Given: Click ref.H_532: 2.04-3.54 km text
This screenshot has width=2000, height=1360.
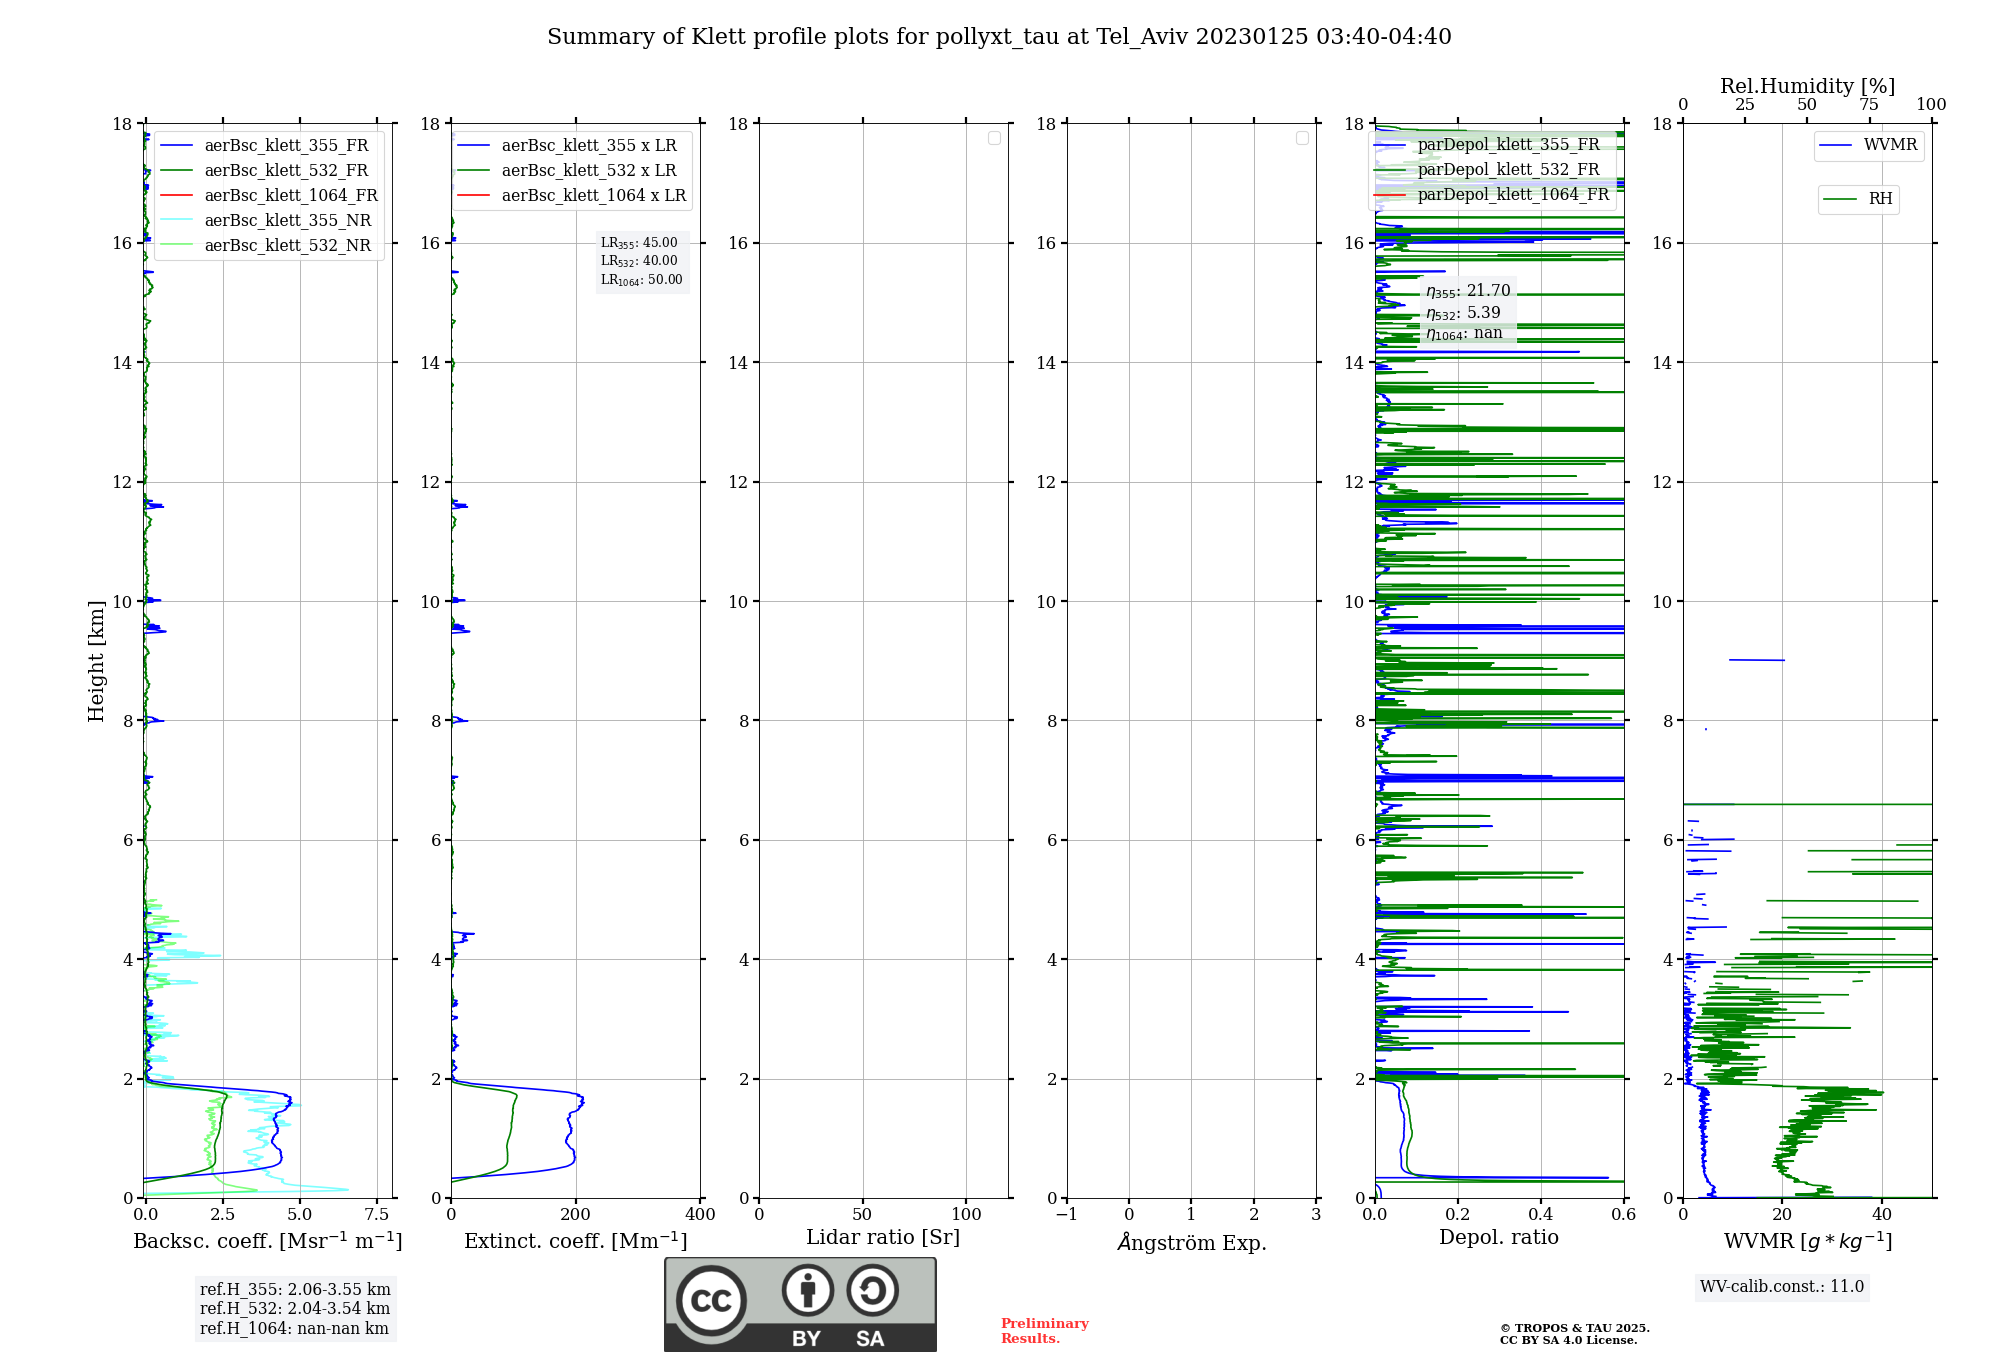Looking at the screenshot, I should pyautogui.click(x=295, y=1309).
